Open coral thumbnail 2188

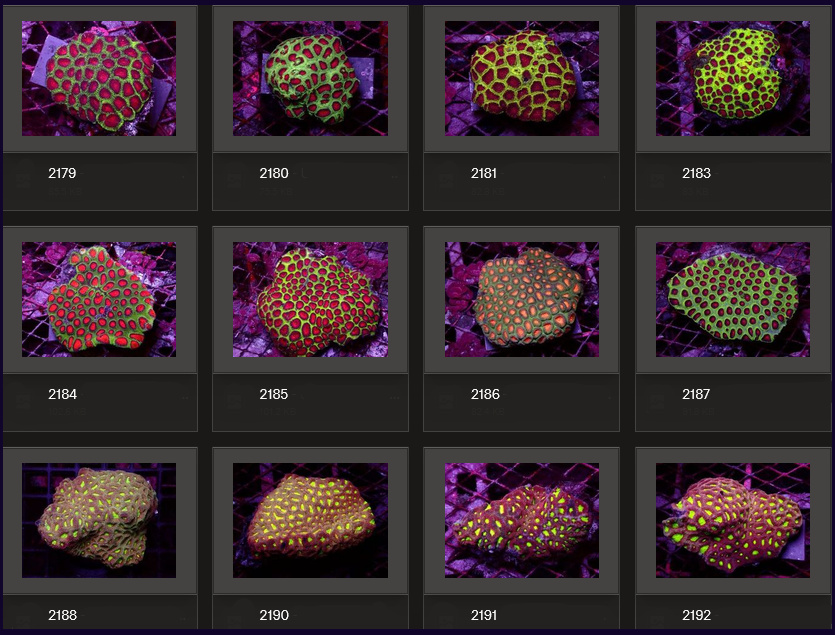(x=99, y=520)
